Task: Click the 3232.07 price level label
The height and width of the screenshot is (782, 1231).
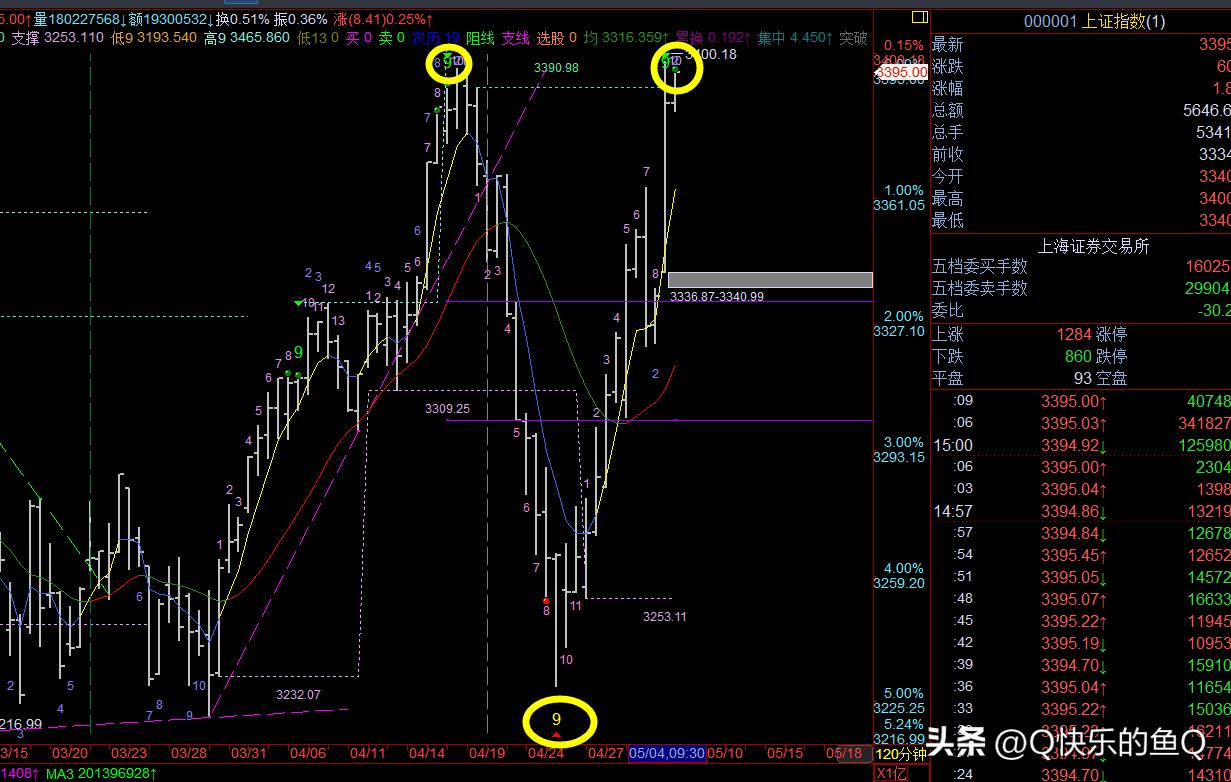Action: click(x=298, y=694)
